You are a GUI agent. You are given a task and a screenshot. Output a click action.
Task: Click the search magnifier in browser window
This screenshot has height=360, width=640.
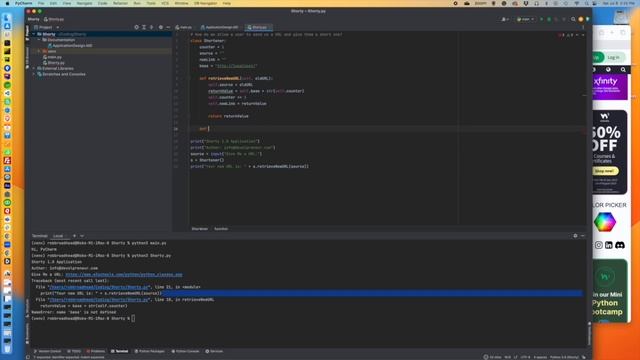(623, 70)
